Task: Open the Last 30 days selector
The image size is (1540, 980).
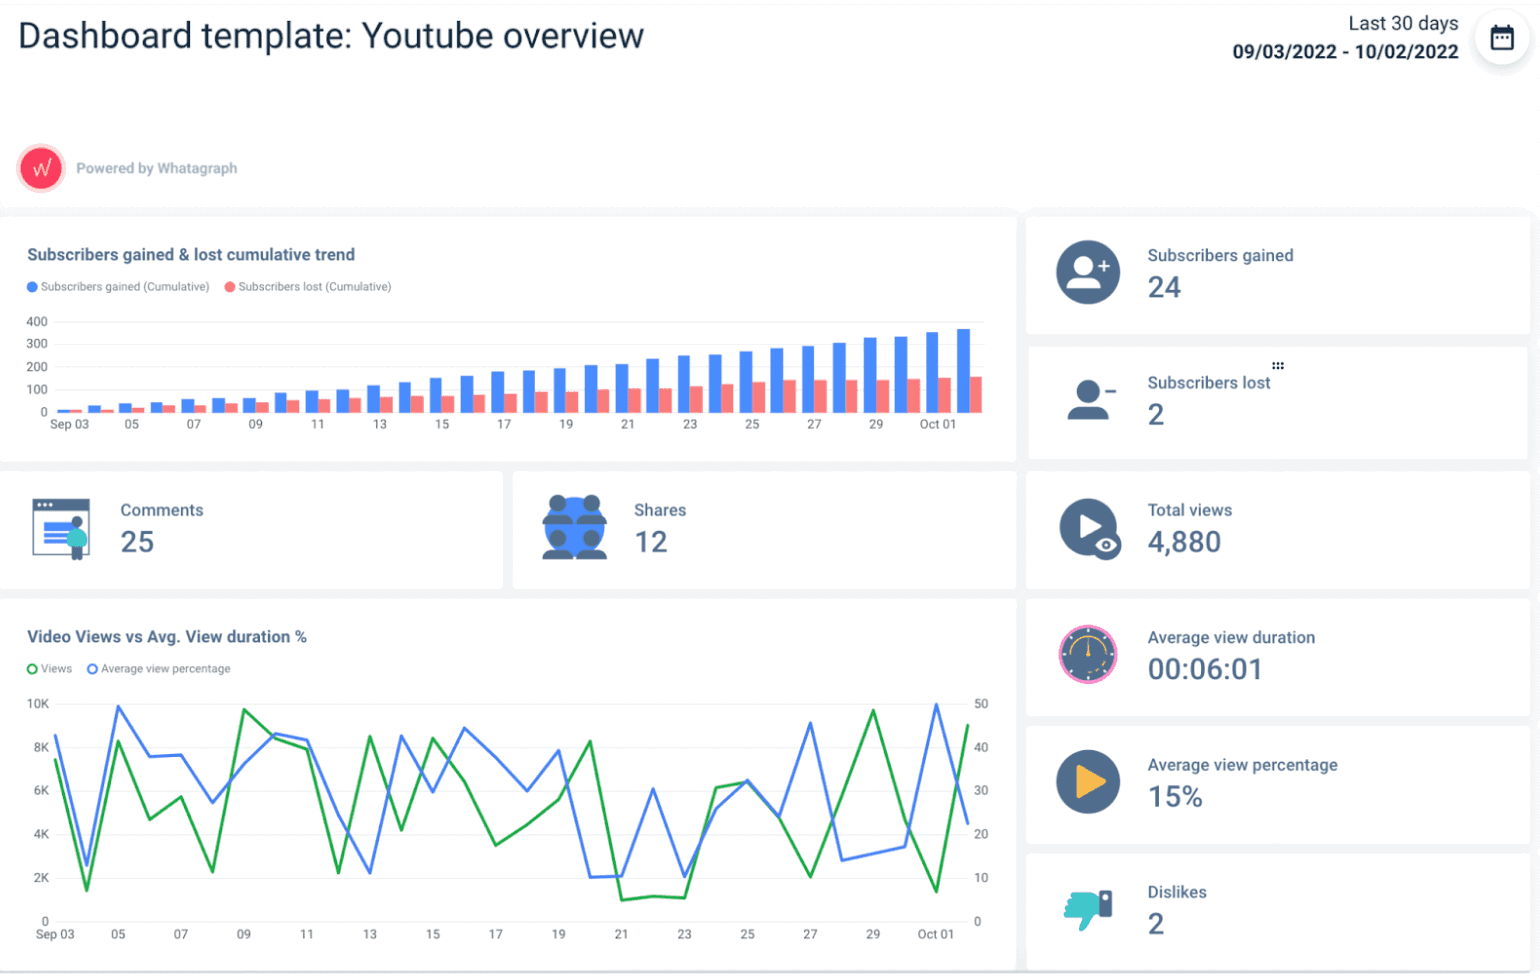Action: pos(1403,23)
